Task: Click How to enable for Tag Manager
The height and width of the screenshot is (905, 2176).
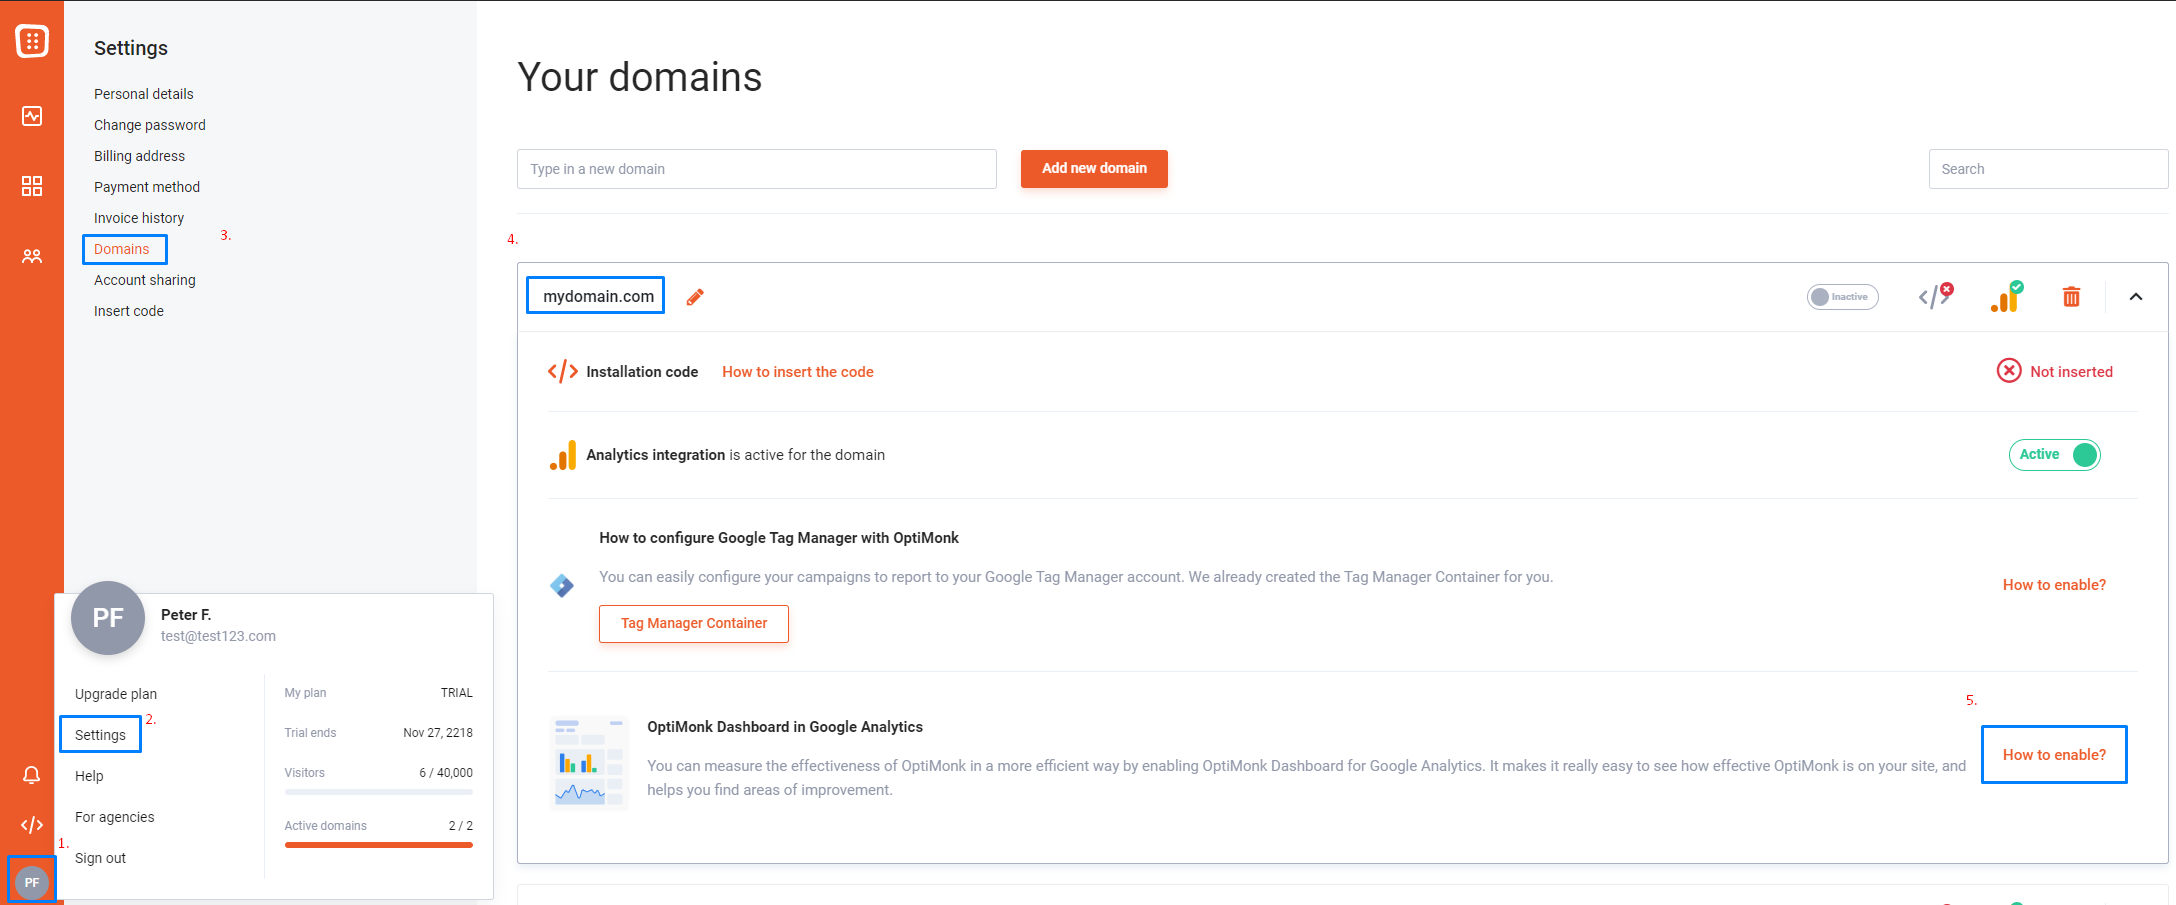Action: pos(2054,585)
